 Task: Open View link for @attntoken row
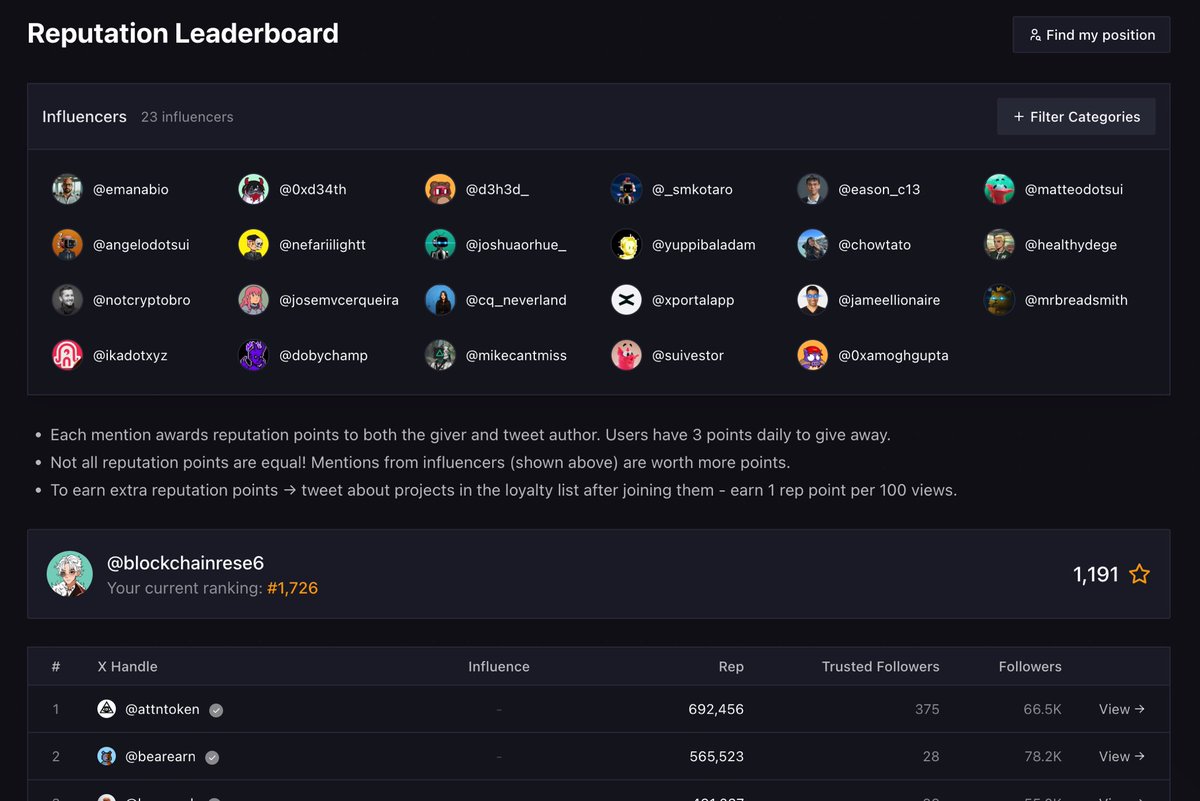click(x=1122, y=709)
